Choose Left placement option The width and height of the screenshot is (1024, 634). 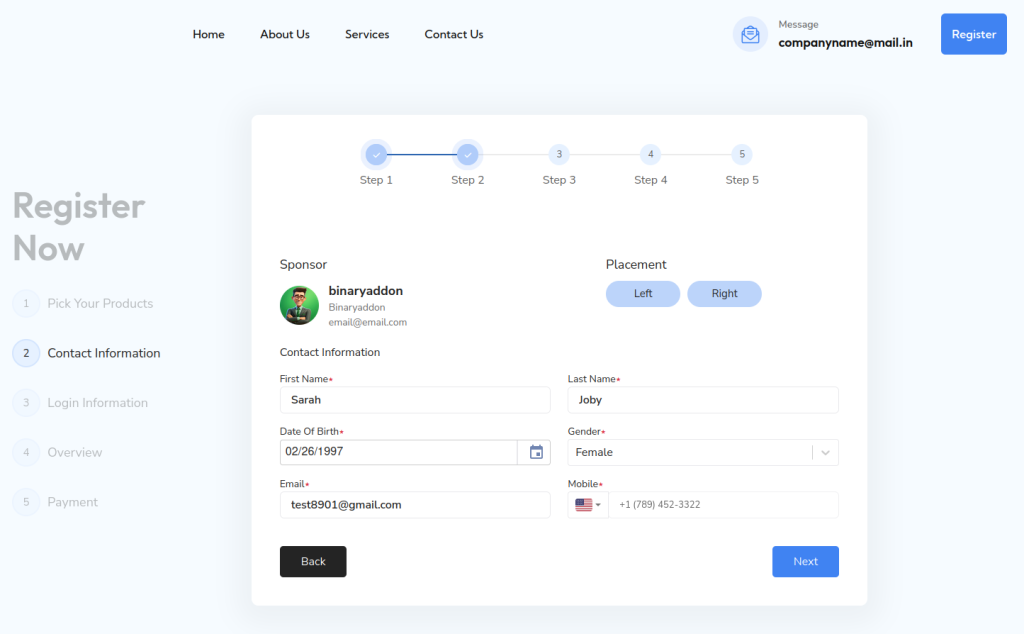[x=643, y=294]
